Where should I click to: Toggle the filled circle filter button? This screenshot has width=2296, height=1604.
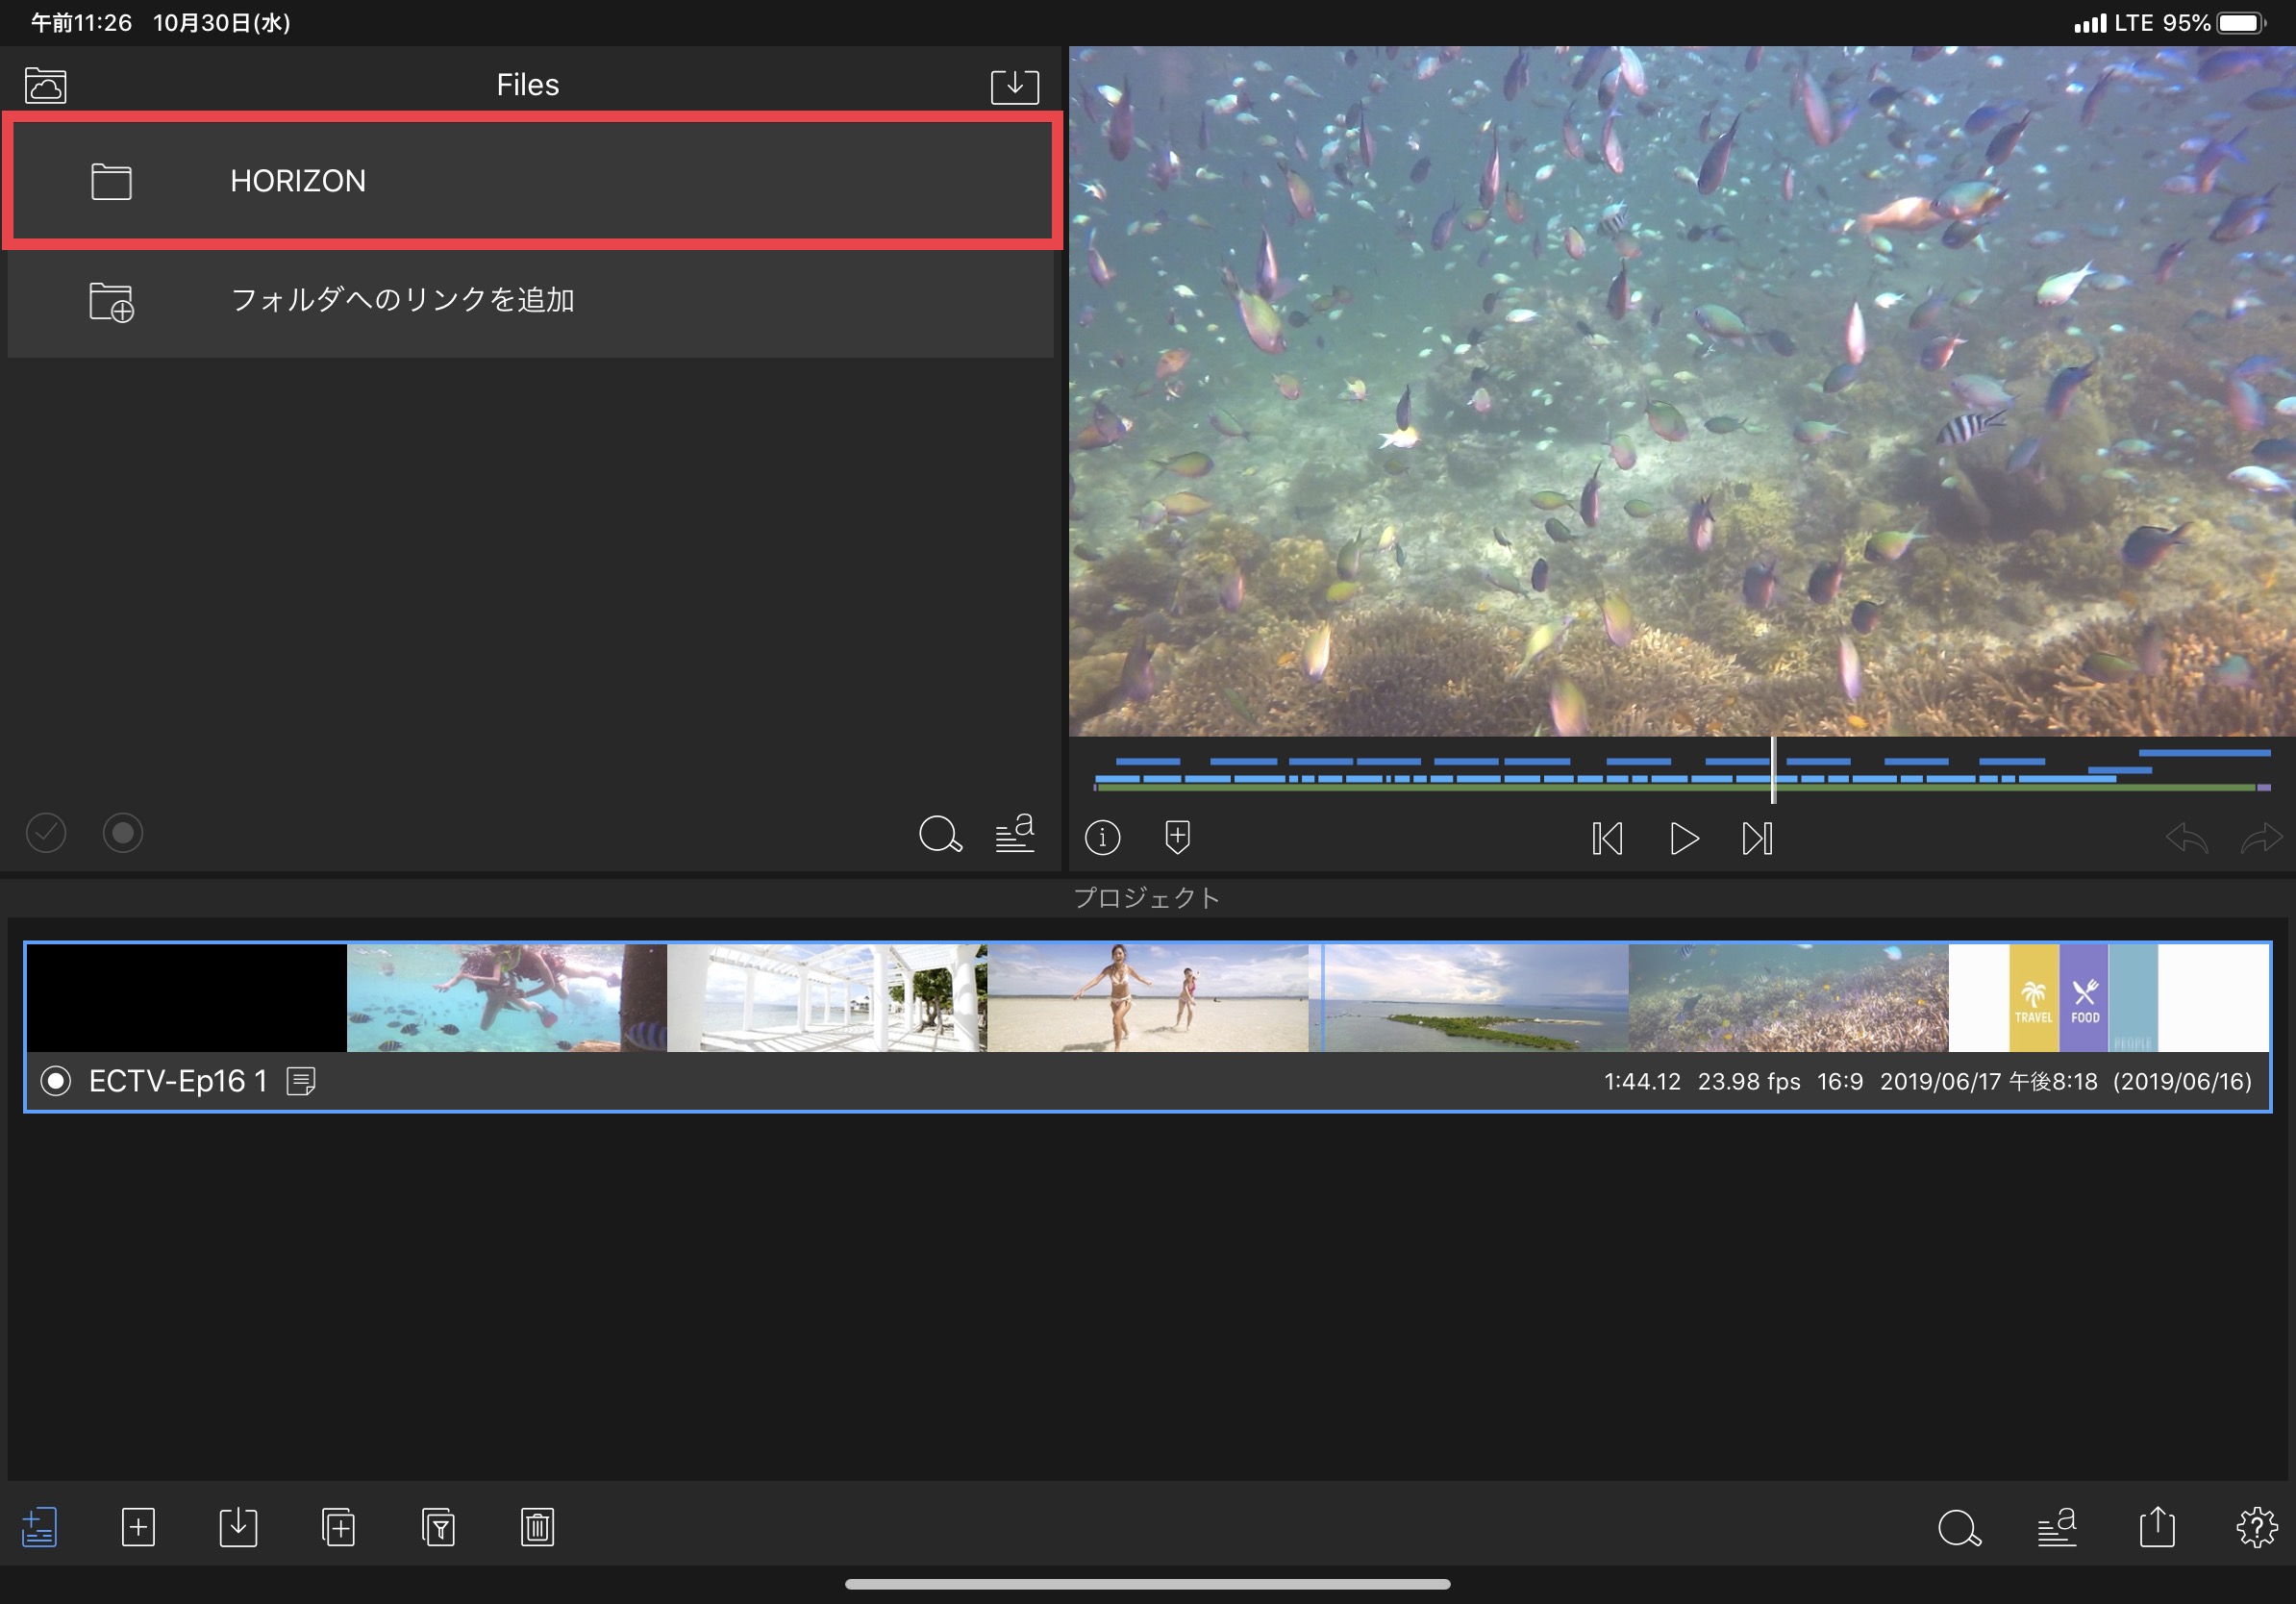point(123,833)
